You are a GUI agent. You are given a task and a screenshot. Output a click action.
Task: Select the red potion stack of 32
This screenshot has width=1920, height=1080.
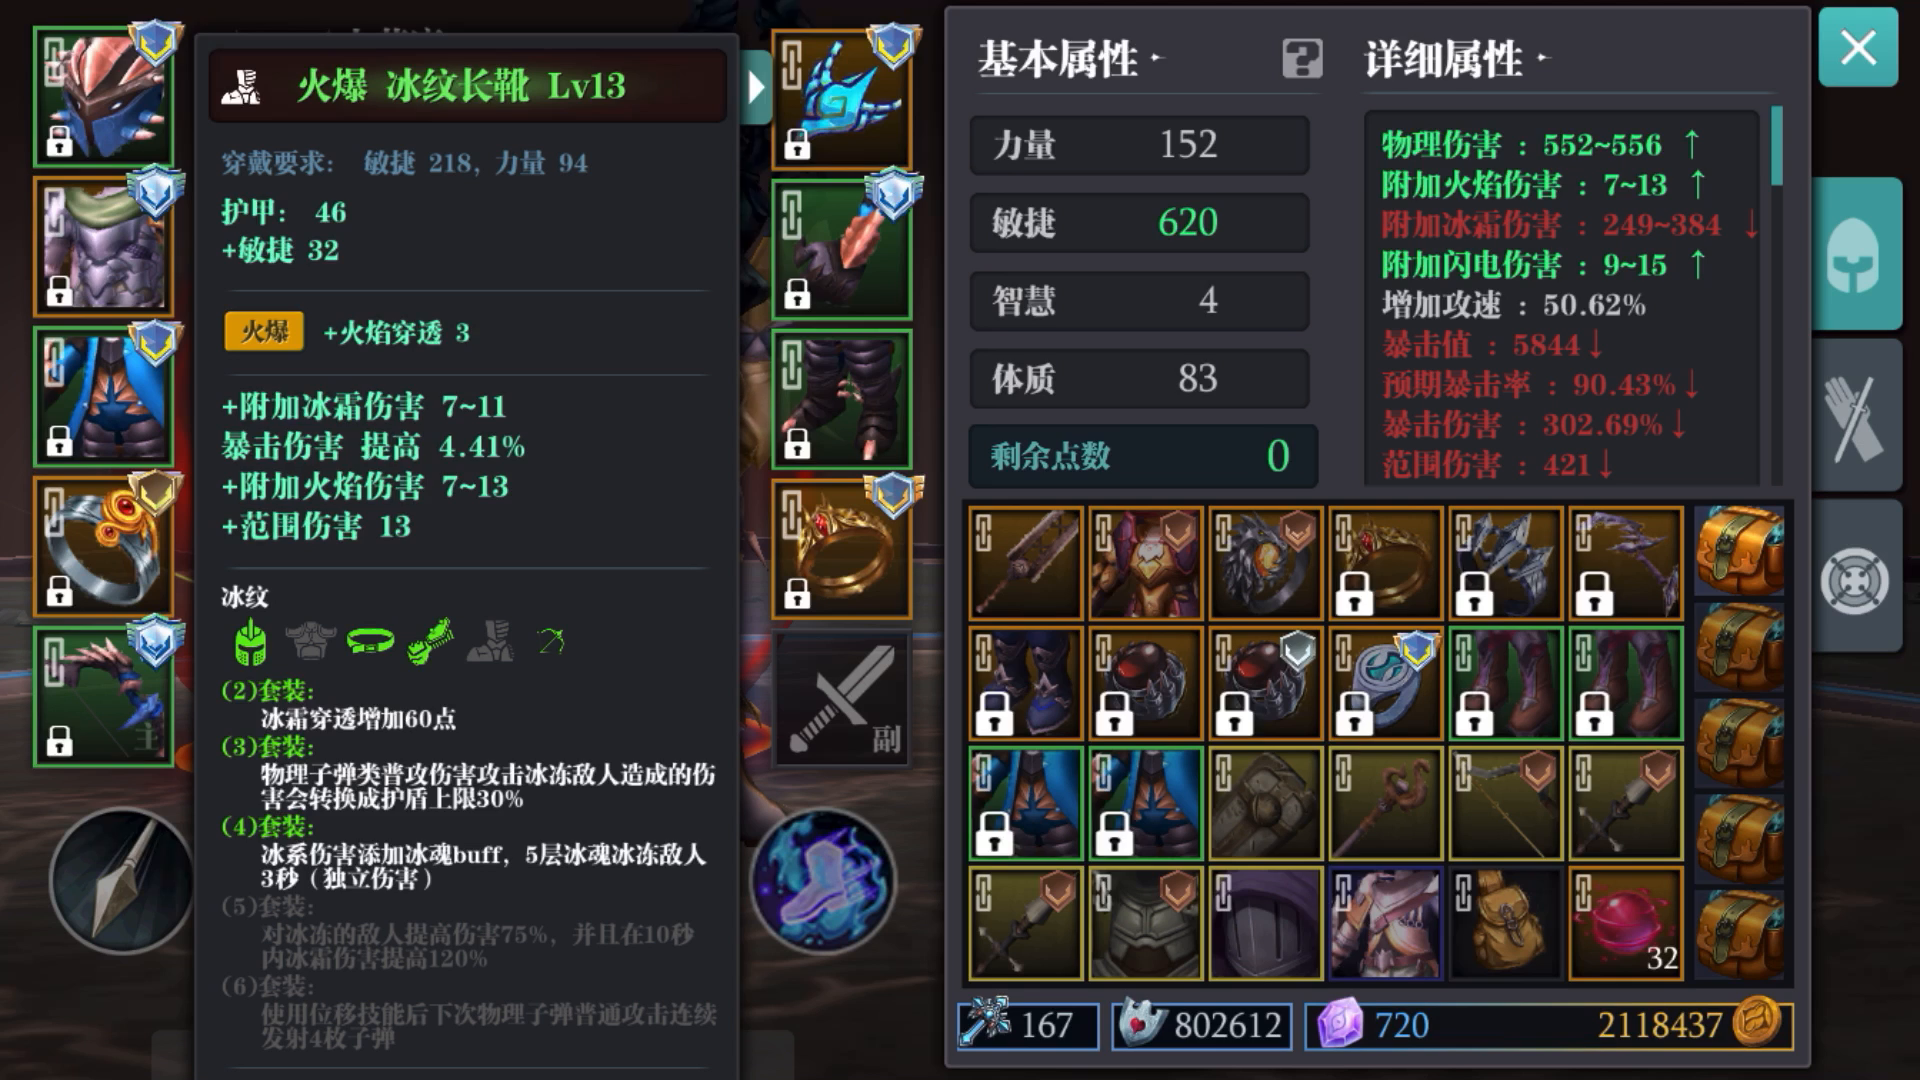(x=1626, y=923)
